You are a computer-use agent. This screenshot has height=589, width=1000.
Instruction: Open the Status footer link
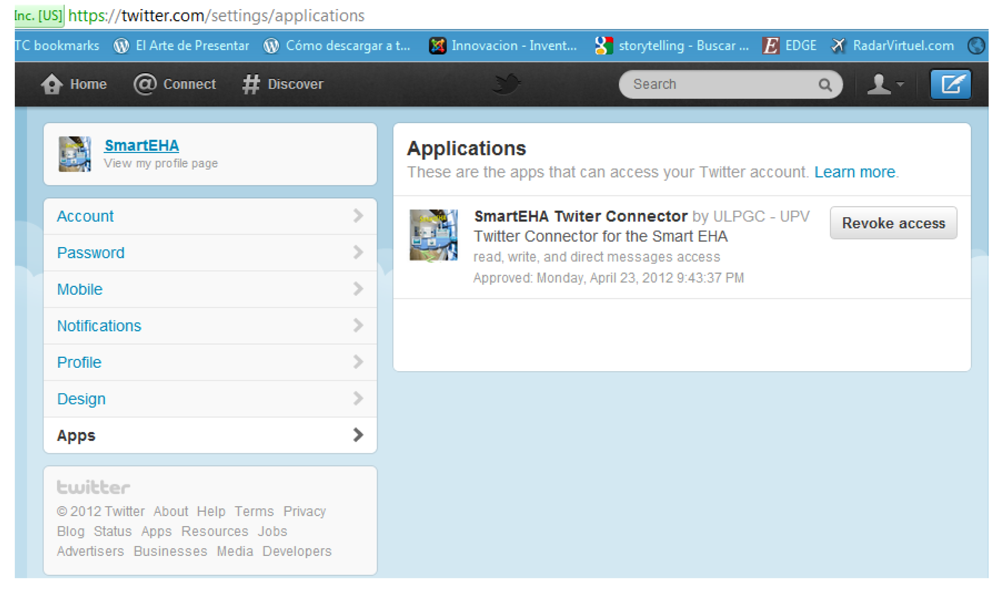tap(112, 531)
